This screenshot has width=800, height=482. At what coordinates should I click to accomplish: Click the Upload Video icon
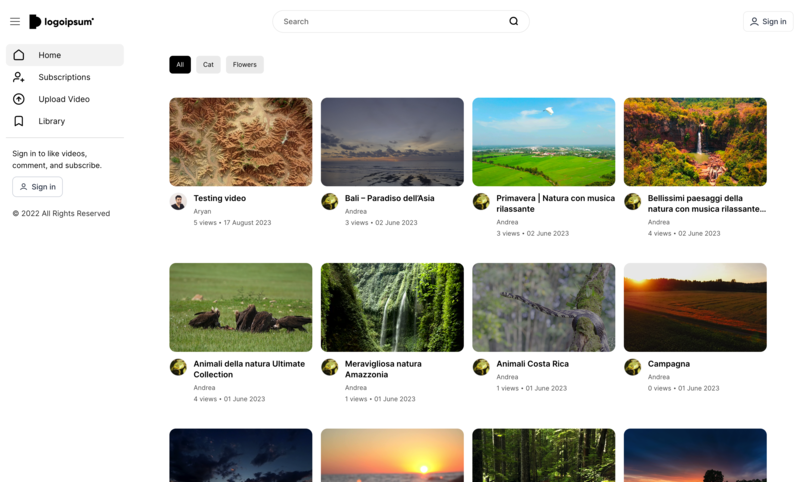[19, 99]
